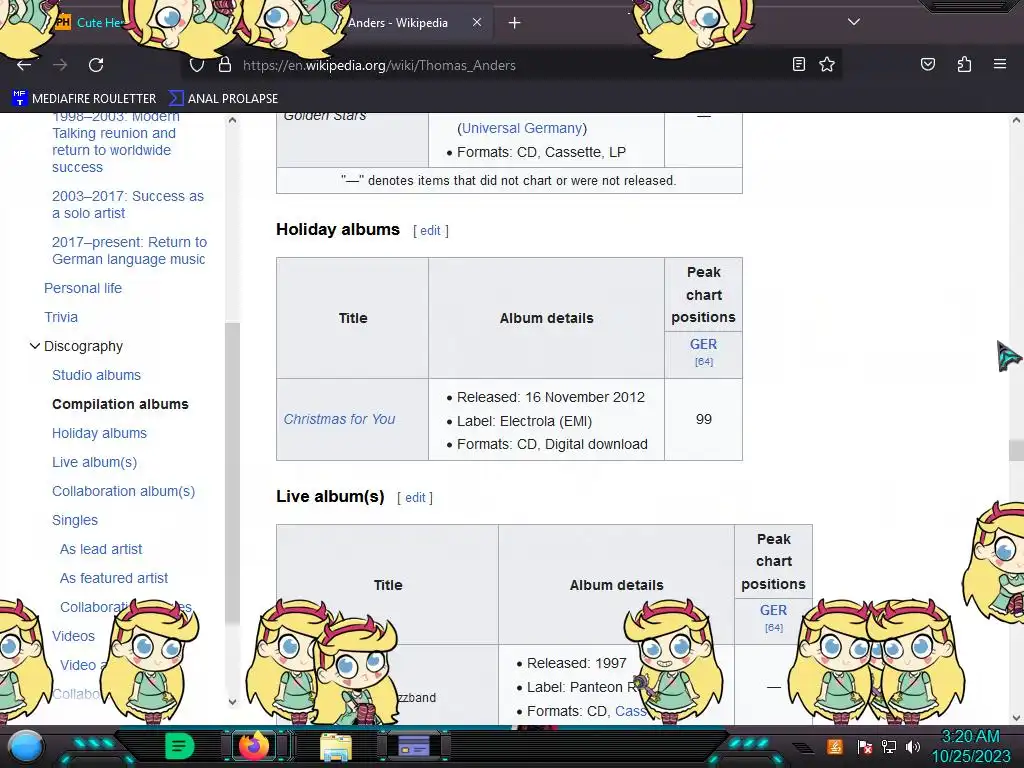1024x768 pixels.
Task: Bookmark this page with the star
Action: (x=827, y=64)
